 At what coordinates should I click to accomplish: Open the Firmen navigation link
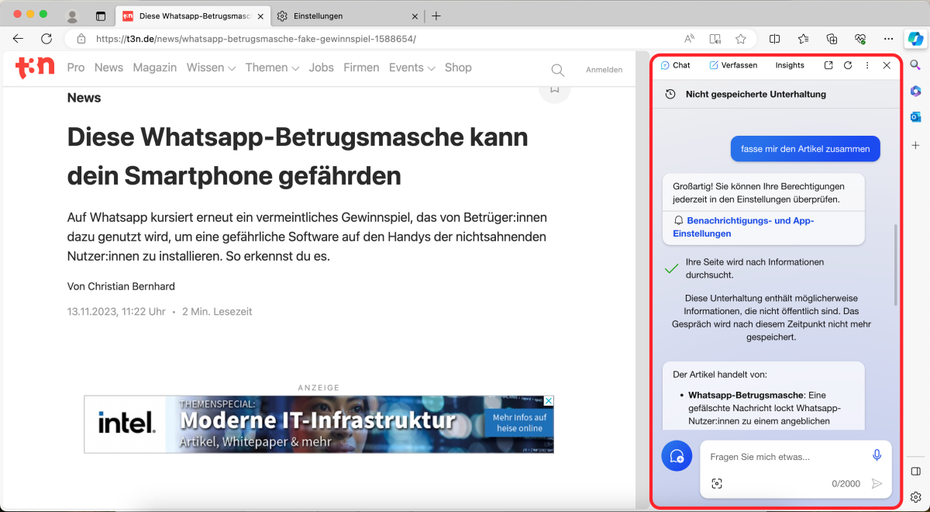[x=361, y=68]
